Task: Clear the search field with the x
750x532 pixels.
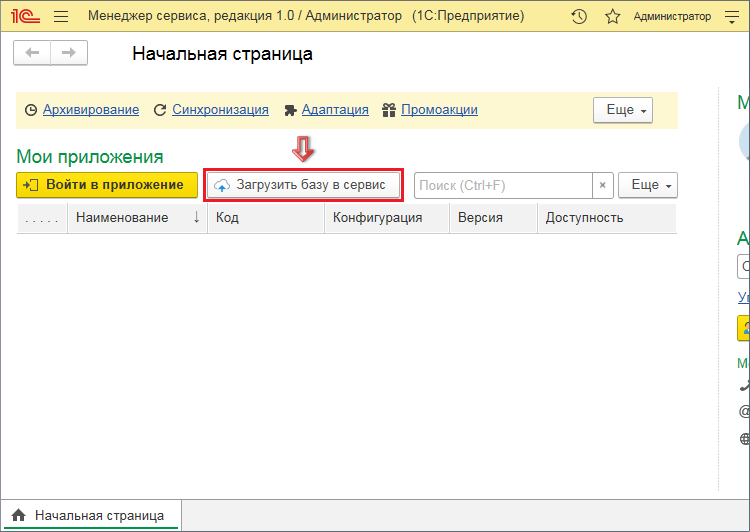Action: (603, 185)
